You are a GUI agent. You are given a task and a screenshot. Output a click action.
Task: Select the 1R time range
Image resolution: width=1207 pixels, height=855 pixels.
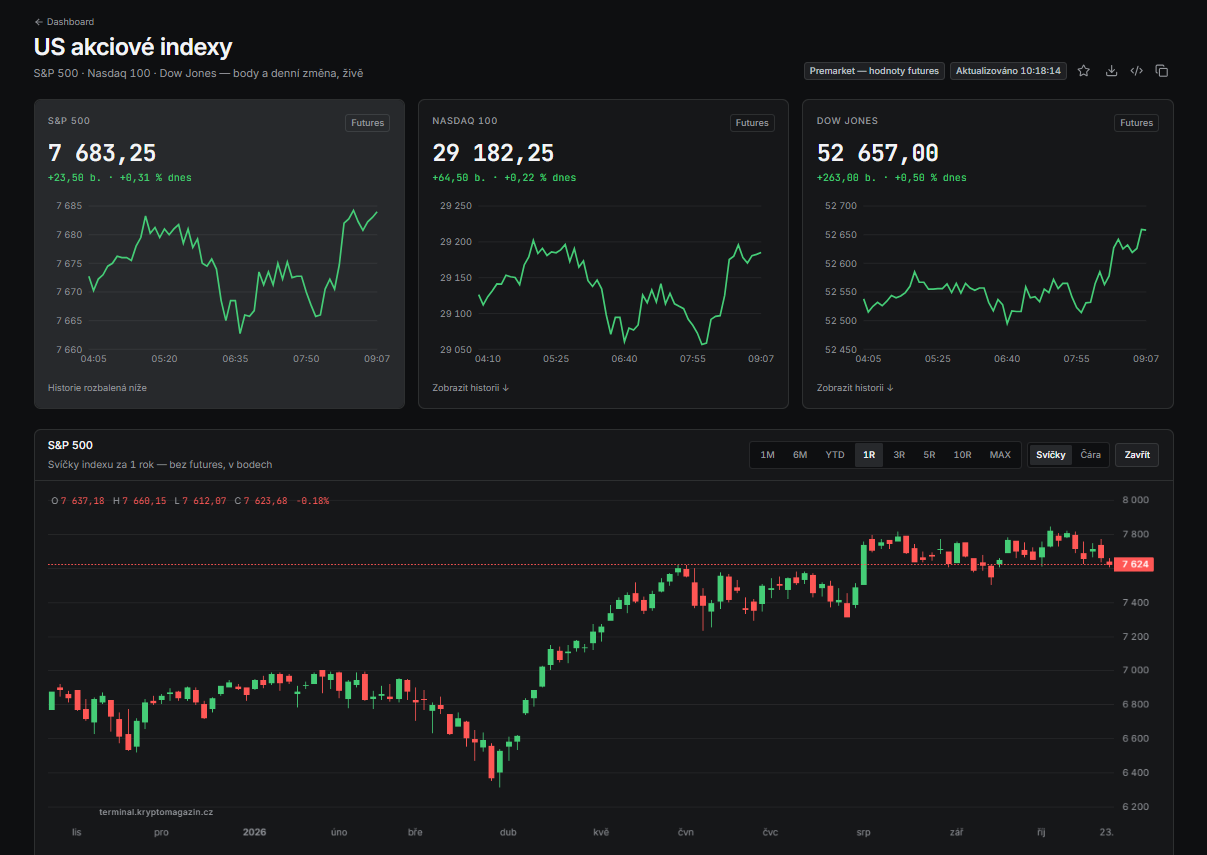point(869,455)
